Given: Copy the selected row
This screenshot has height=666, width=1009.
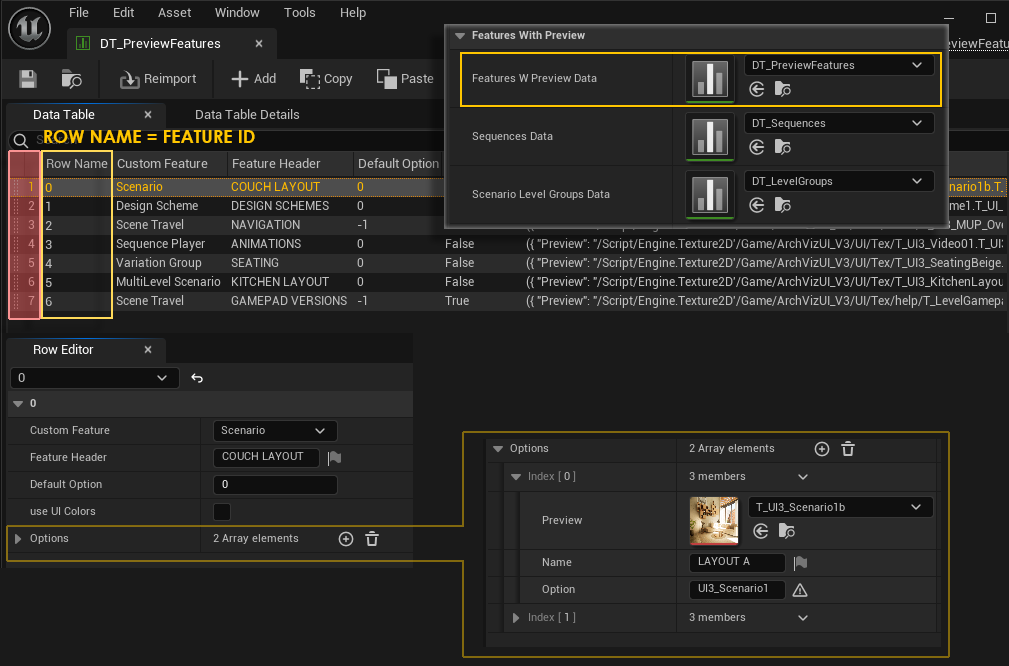Looking at the screenshot, I should click(326, 79).
